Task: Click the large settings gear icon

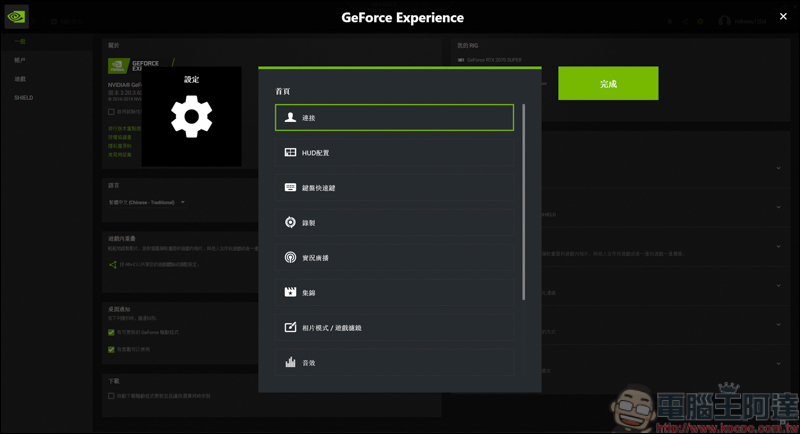Action: 191,118
